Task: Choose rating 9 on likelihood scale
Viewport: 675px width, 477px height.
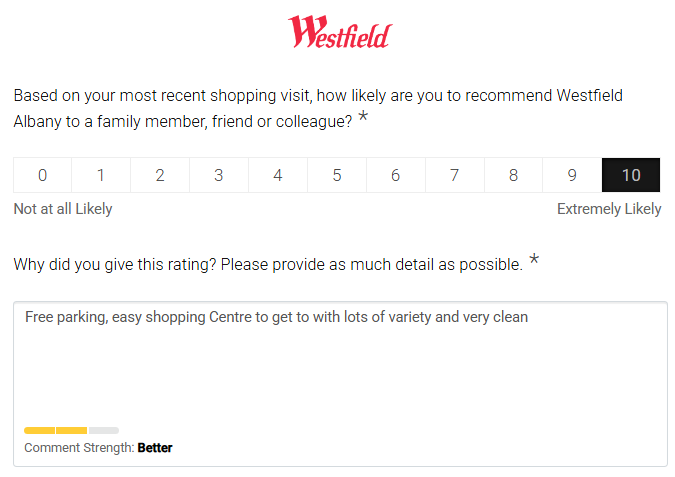Action: coord(572,175)
